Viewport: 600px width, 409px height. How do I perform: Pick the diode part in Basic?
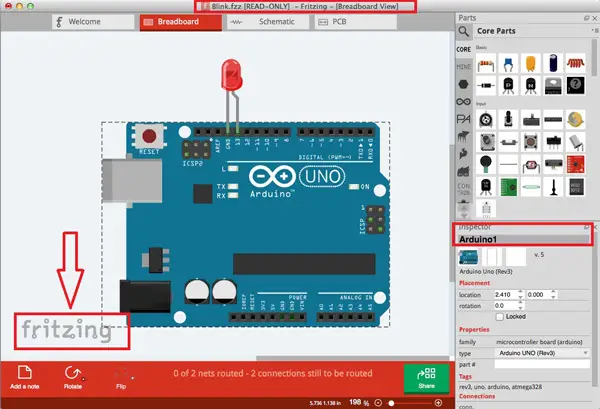[486, 85]
